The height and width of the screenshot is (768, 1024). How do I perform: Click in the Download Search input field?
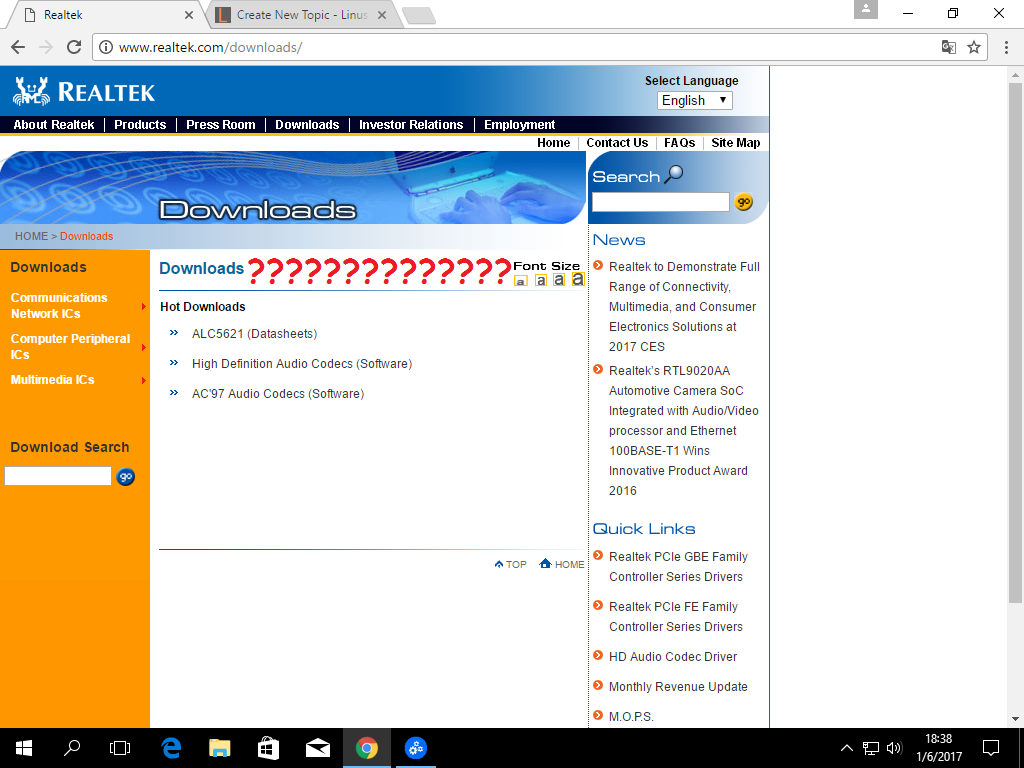tap(58, 476)
